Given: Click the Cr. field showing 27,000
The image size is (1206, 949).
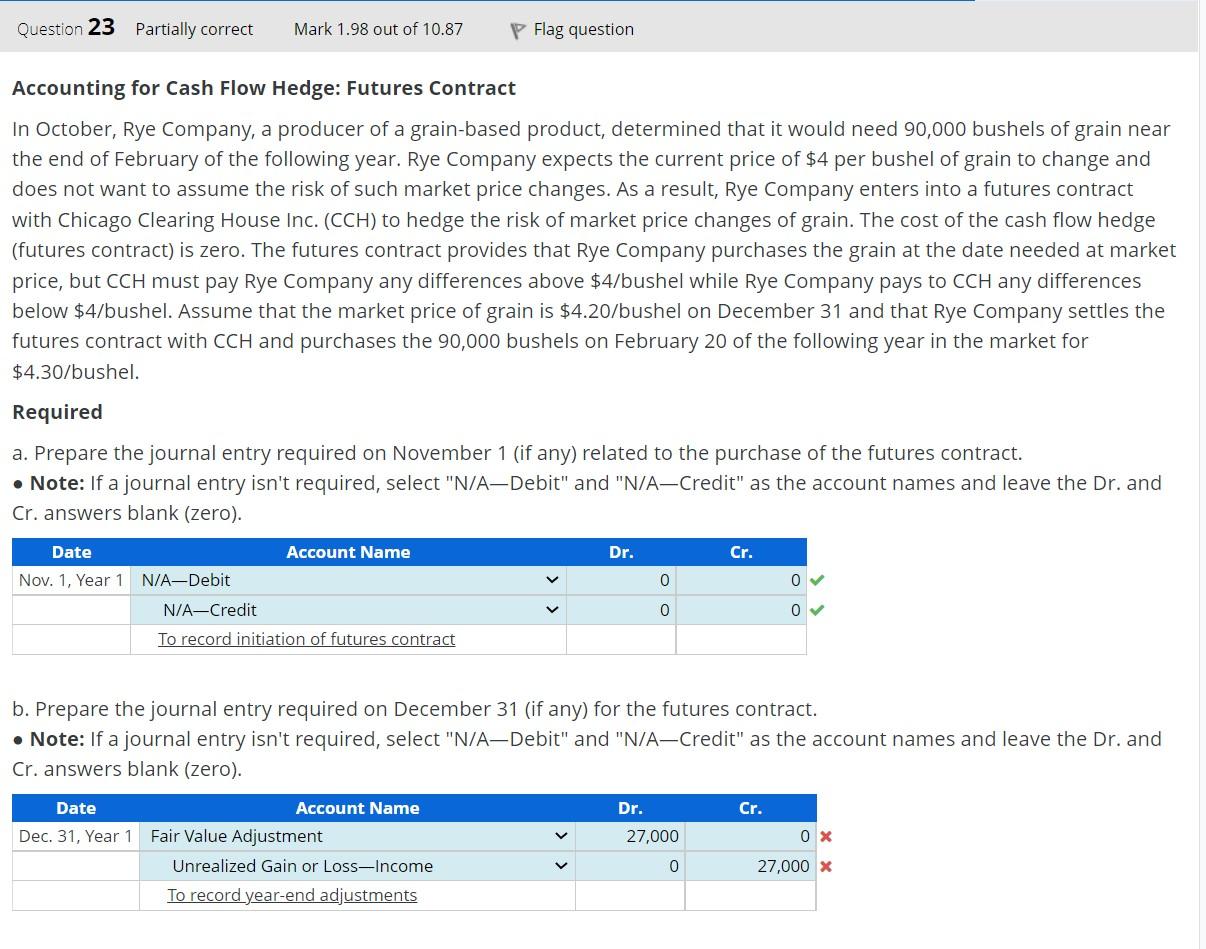Looking at the screenshot, I should coord(751,866).
